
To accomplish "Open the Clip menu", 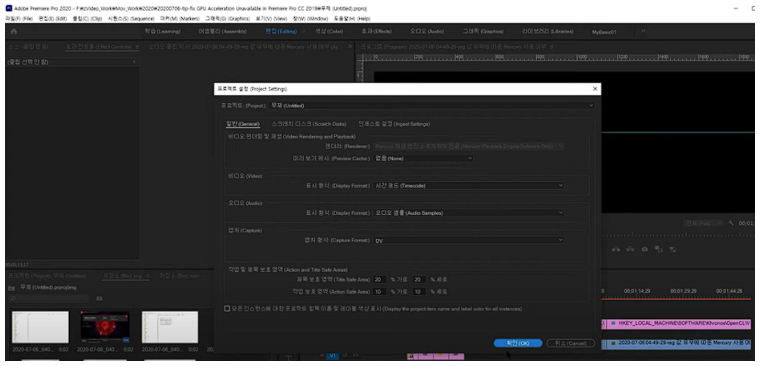I will coord(87,18).
